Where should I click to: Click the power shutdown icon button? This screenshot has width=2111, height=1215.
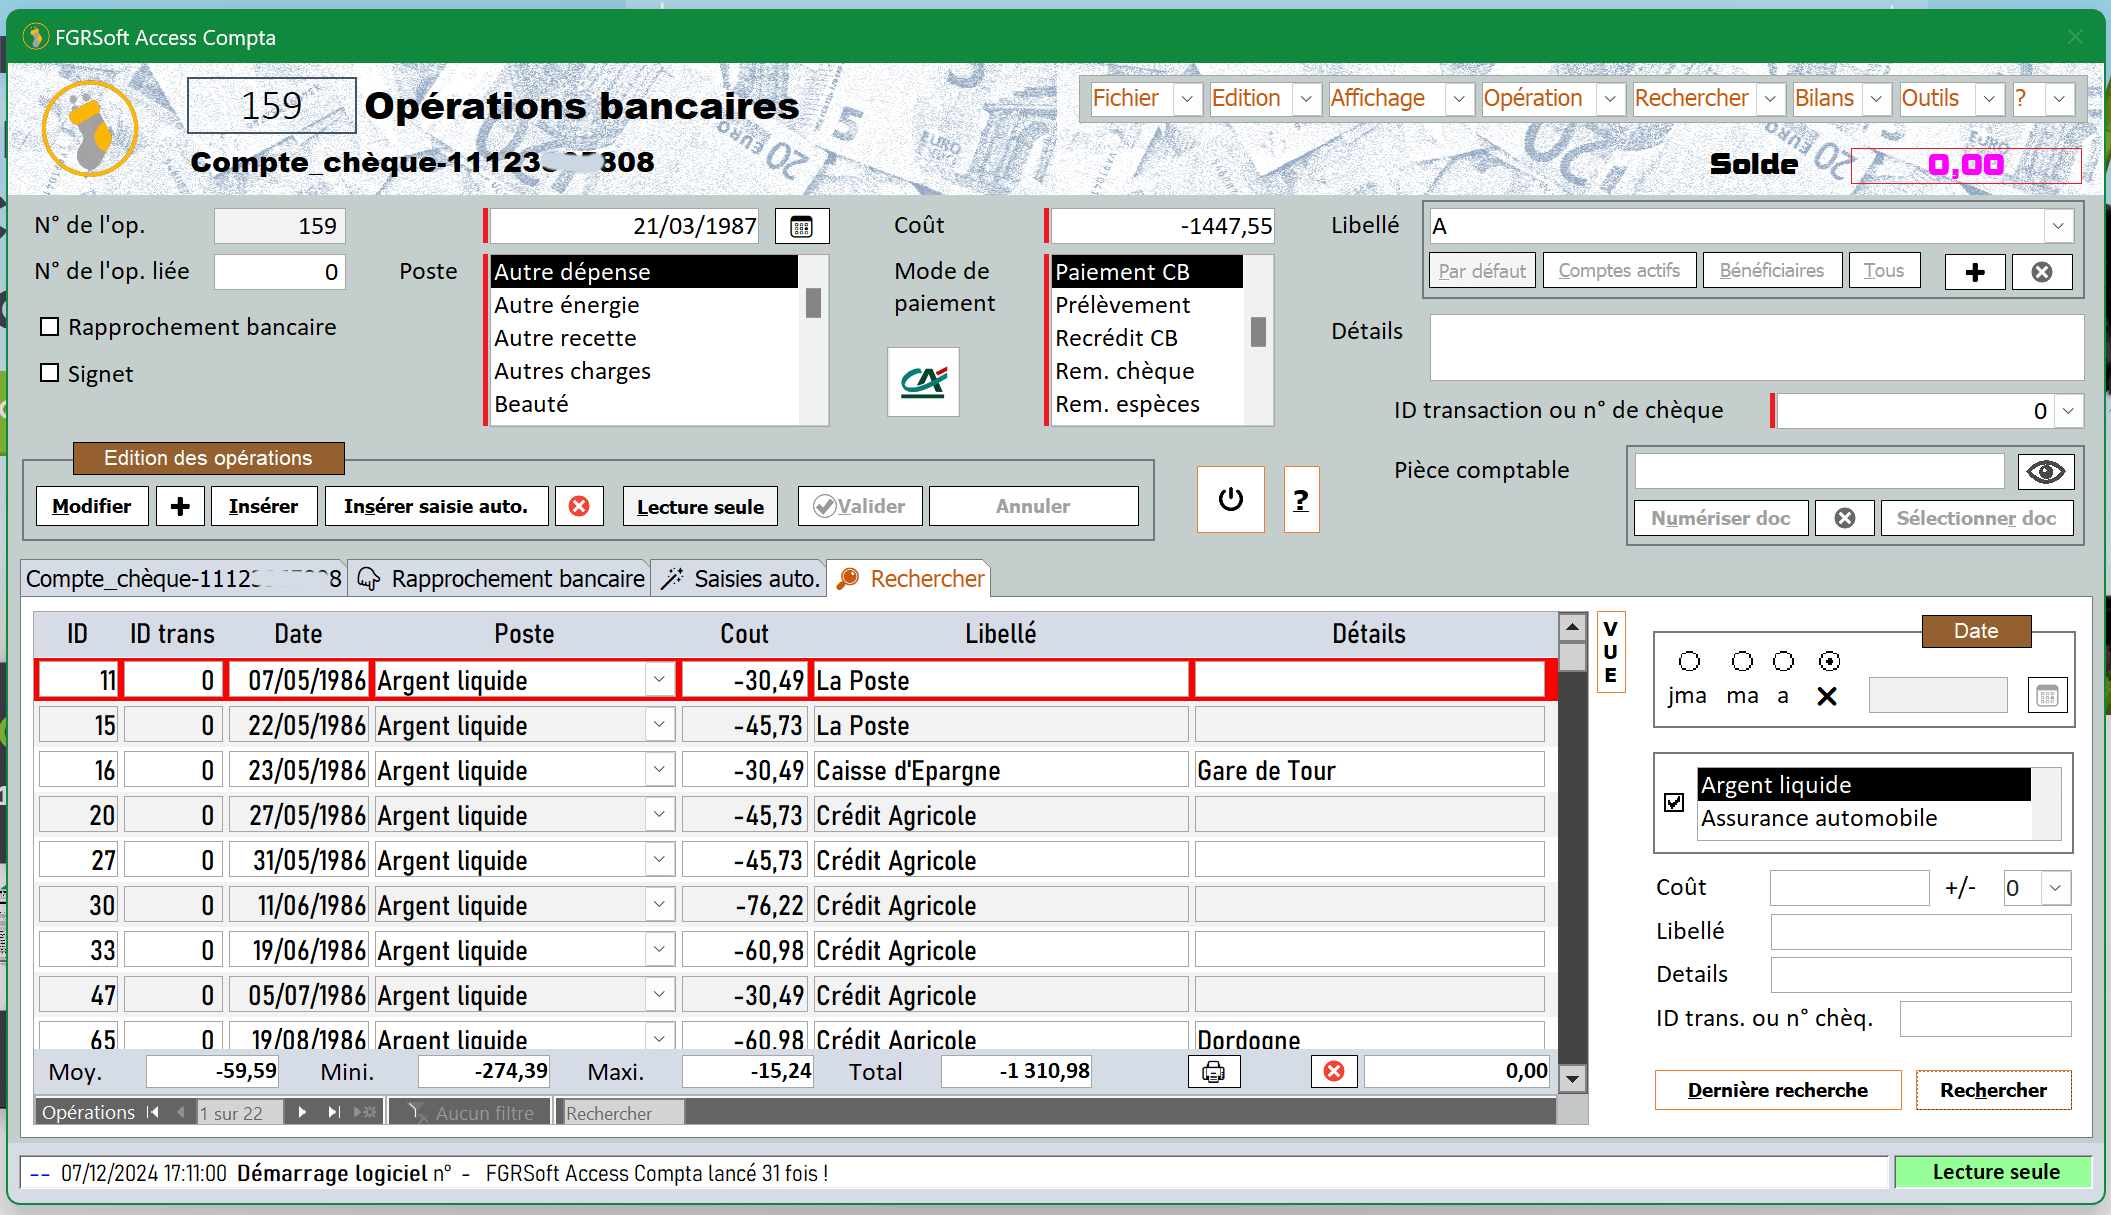point(1231,499)
